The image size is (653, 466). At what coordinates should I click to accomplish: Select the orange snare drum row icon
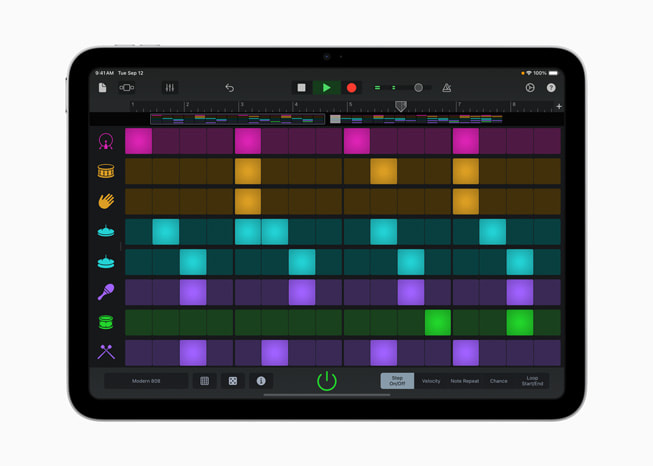coord(106,171)
